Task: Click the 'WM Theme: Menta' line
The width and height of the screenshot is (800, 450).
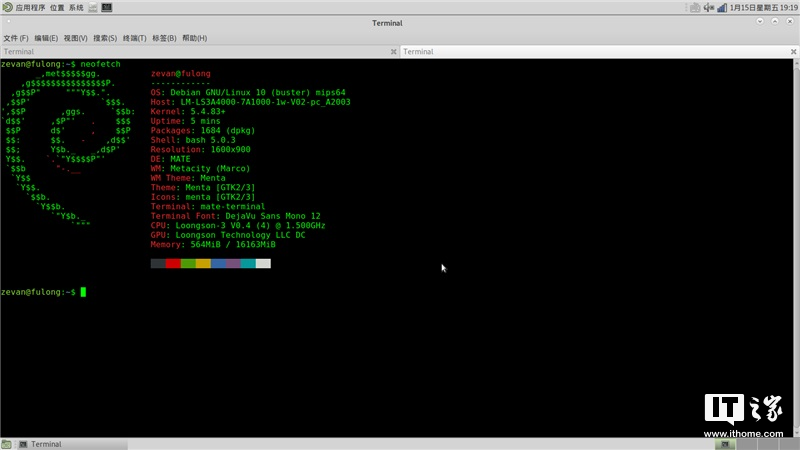Action: pos(188,178)
